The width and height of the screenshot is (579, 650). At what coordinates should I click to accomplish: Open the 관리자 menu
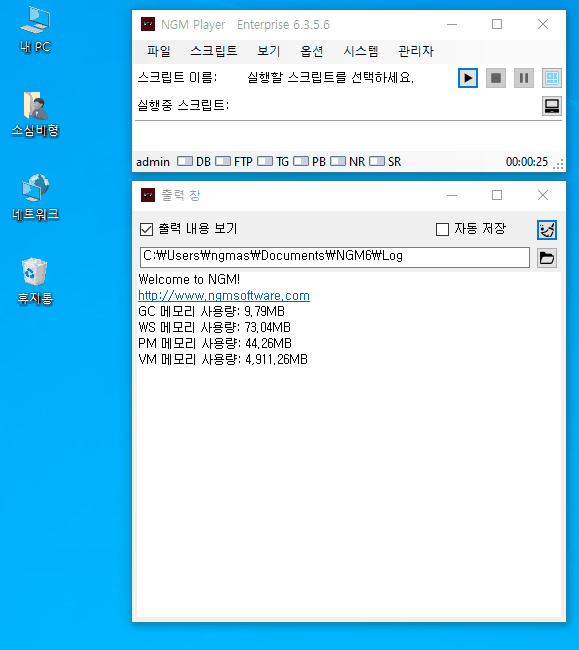pyautogui.click(x=416, y=51)
